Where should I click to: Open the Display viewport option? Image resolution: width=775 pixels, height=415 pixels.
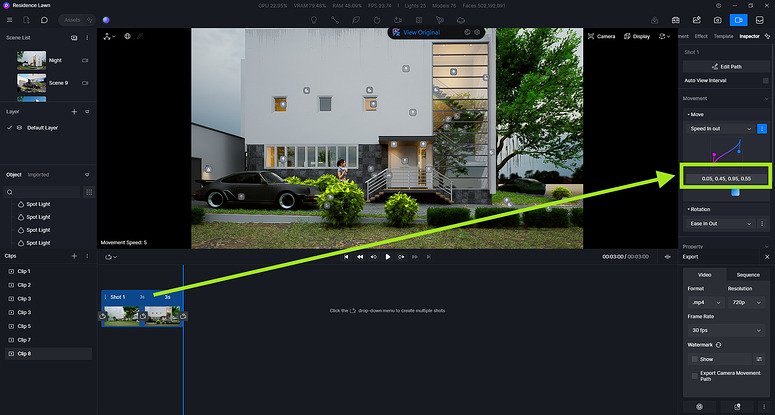click(637, 36)
